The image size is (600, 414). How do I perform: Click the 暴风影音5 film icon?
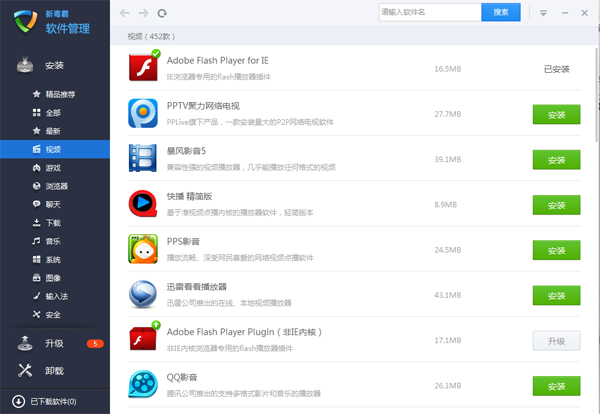(x=143, y=158)
